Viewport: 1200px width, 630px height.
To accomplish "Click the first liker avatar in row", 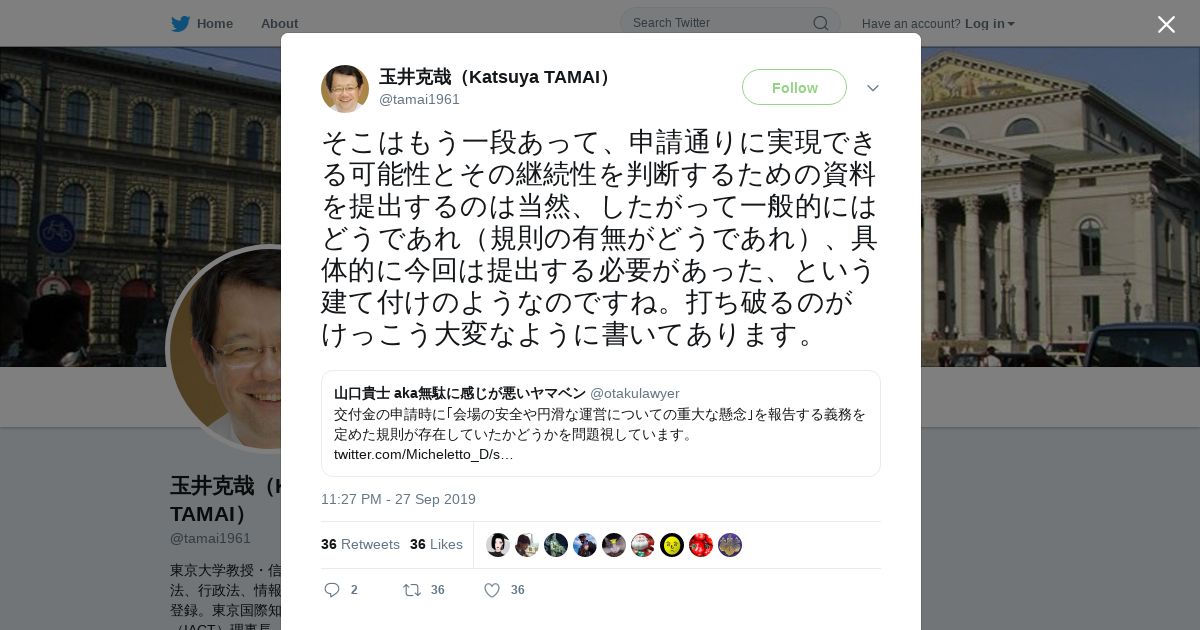I will pos(498,545).
